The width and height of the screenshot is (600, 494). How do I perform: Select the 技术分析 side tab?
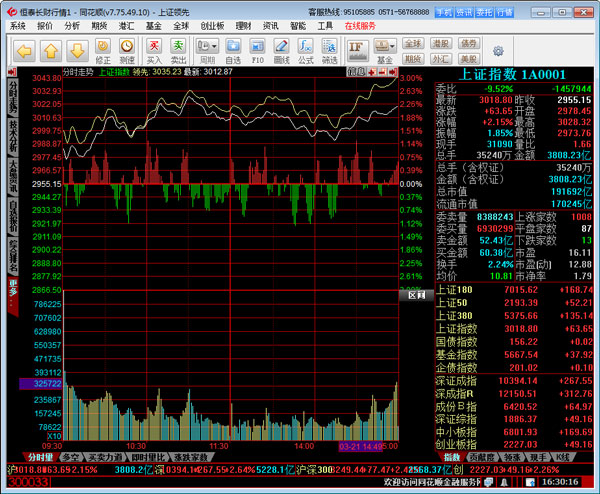tap(13, 137)
